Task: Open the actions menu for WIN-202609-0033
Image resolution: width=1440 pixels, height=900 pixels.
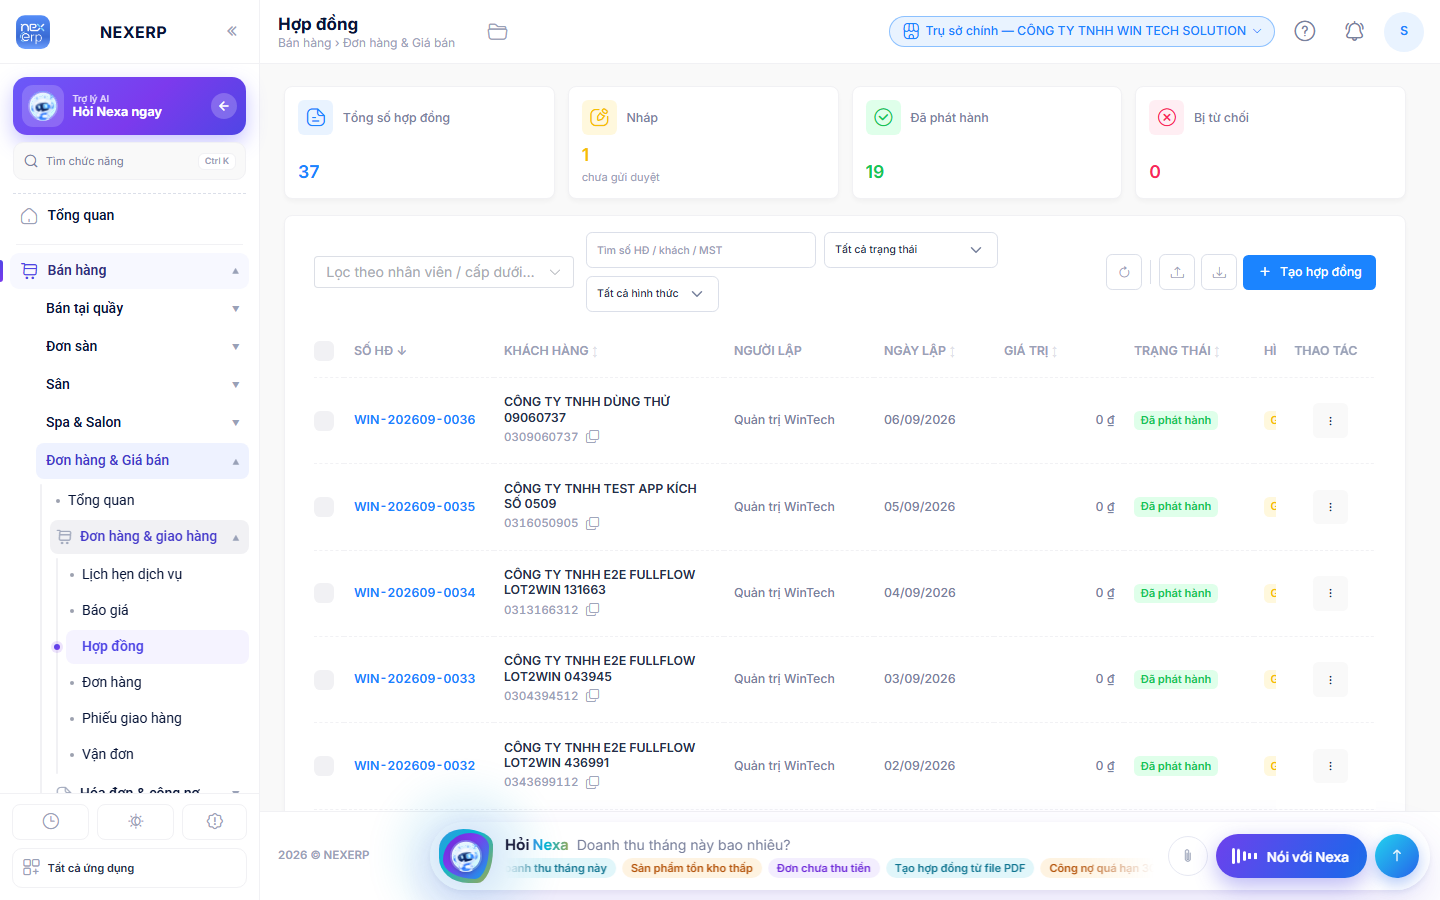Action: 1330,679
